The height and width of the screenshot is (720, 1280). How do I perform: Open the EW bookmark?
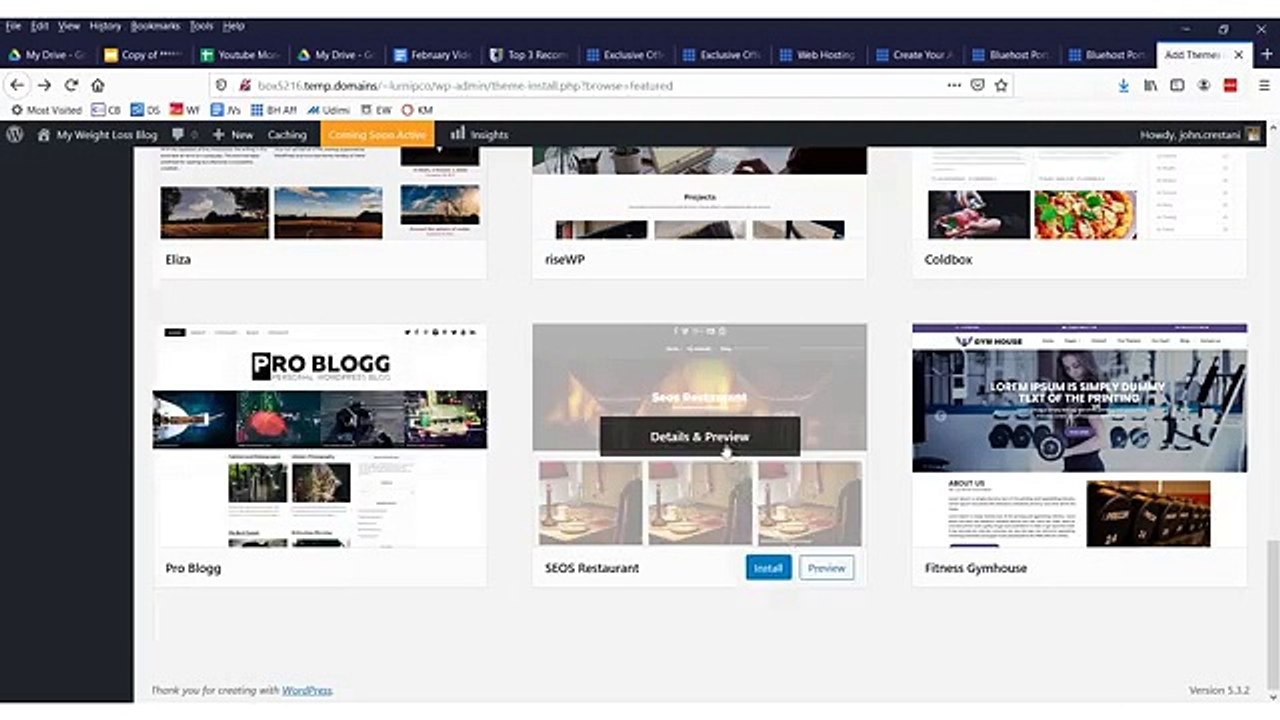click(x=377, y=110)
